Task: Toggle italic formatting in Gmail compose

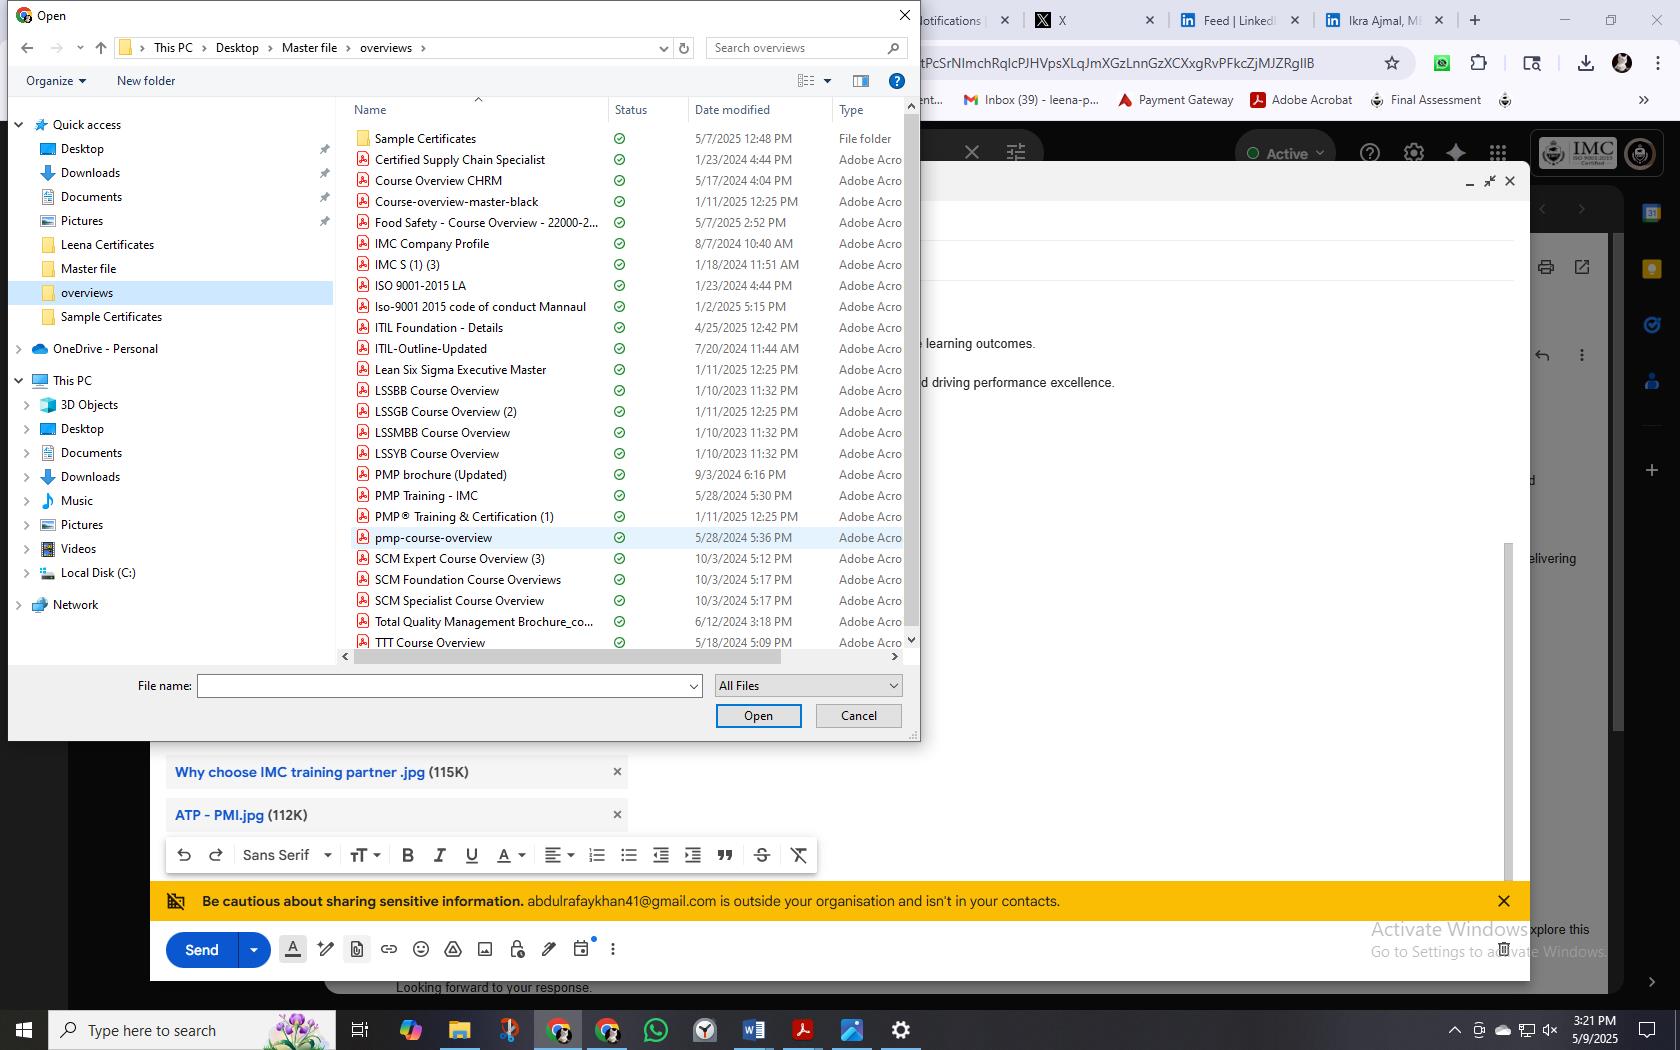Action: tap(439, 855)
